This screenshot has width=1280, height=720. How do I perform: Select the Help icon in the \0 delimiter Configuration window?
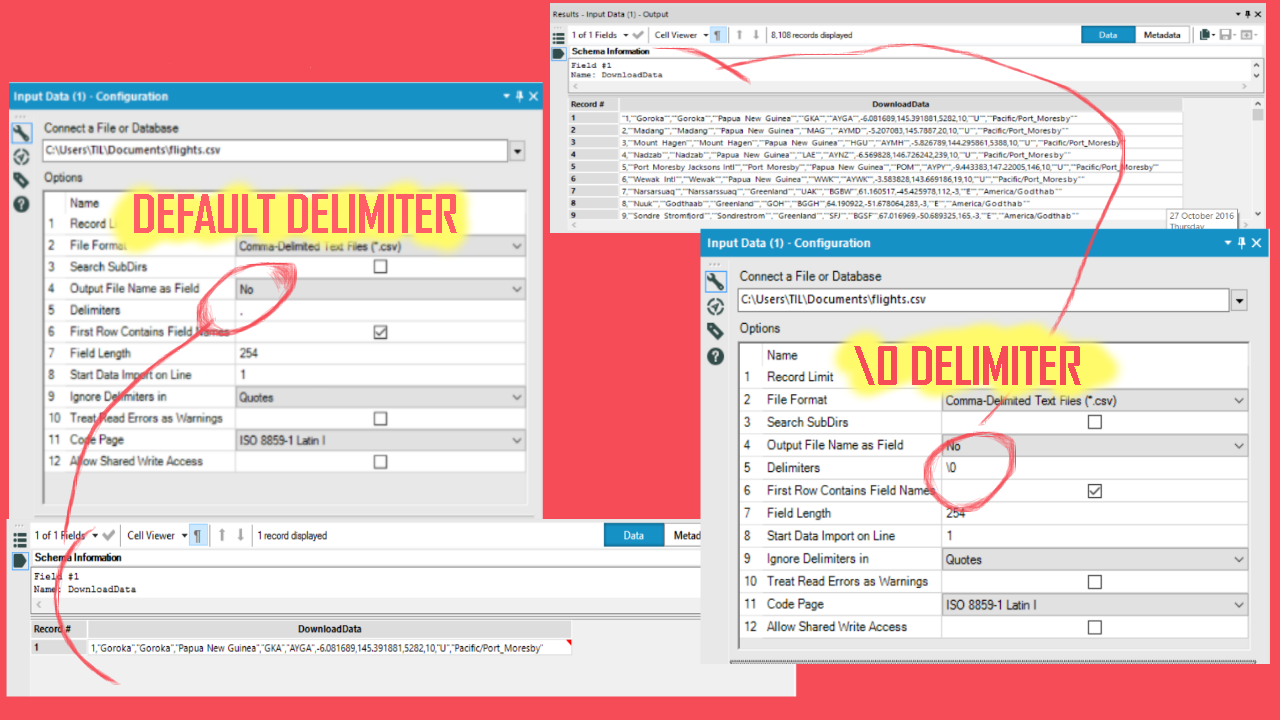[715, 356]
